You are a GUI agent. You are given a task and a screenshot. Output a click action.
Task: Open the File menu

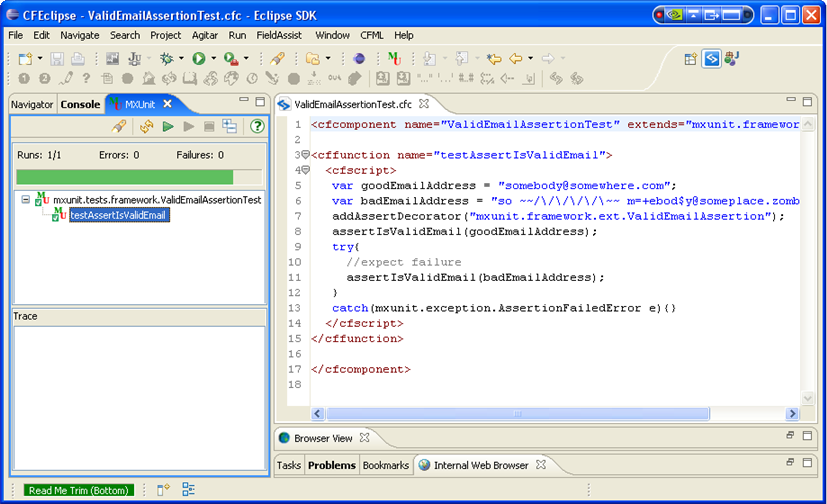[15, 35]
